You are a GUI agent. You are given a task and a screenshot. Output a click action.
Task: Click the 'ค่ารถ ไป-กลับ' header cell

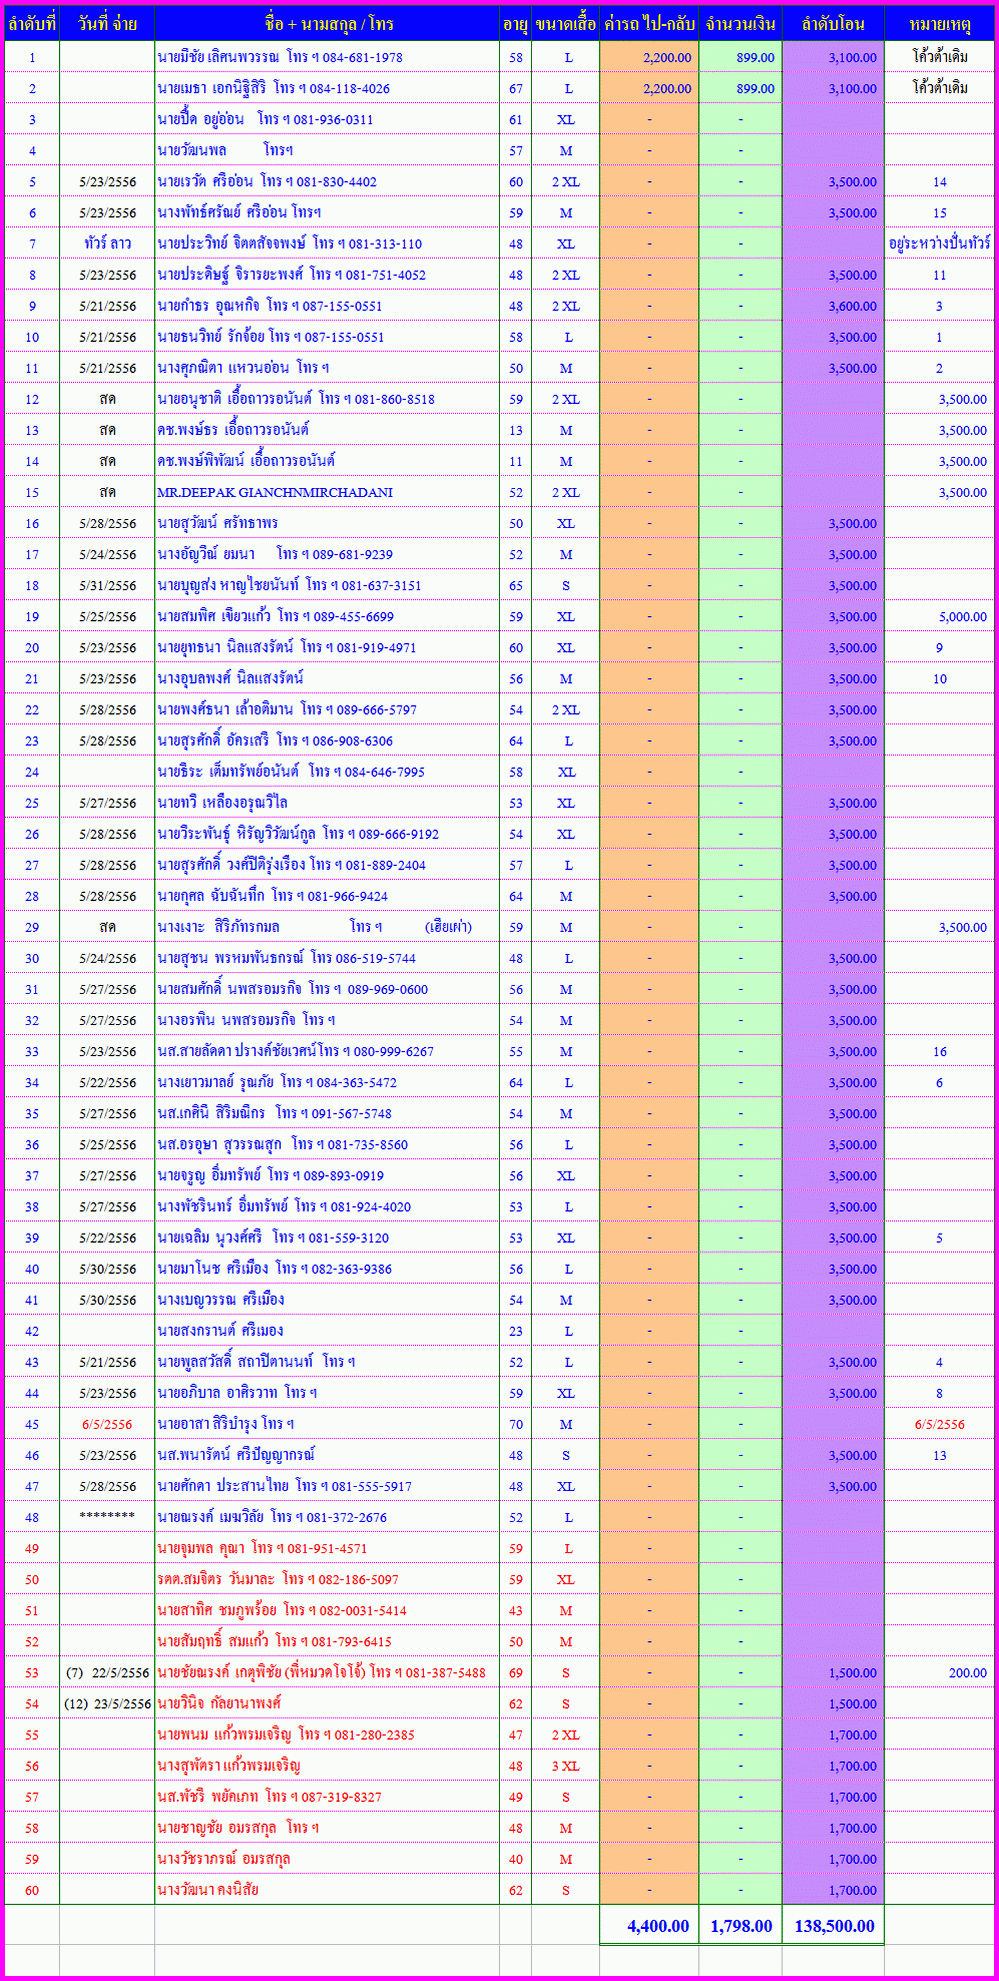pos(649,24)
